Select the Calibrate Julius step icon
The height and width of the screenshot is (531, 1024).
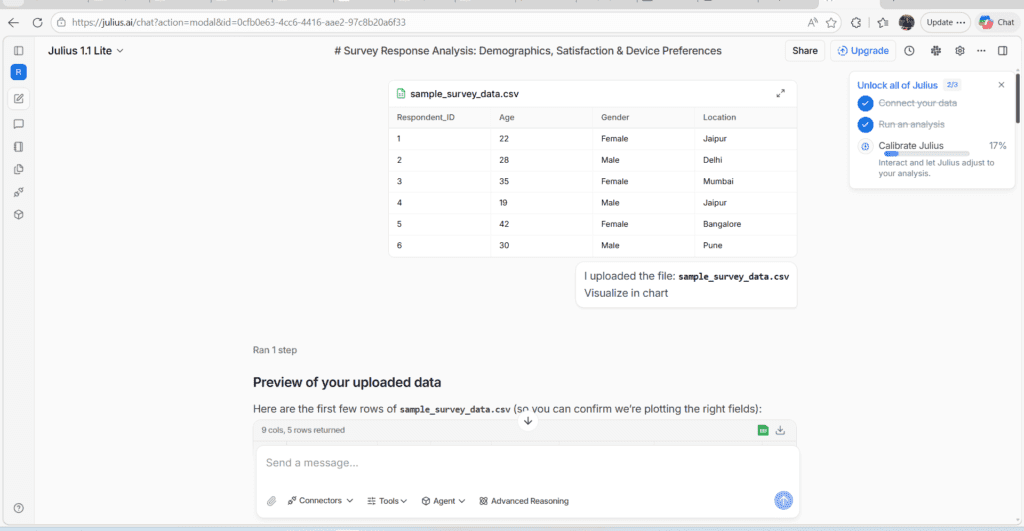pos(865,146)
